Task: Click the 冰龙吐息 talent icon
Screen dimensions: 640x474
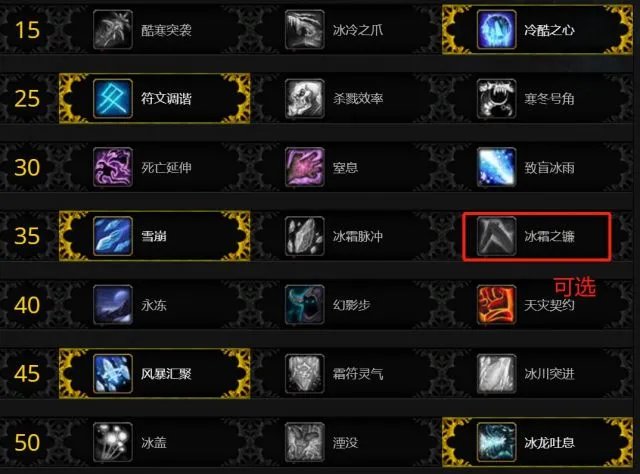Action: coord(496,442)
